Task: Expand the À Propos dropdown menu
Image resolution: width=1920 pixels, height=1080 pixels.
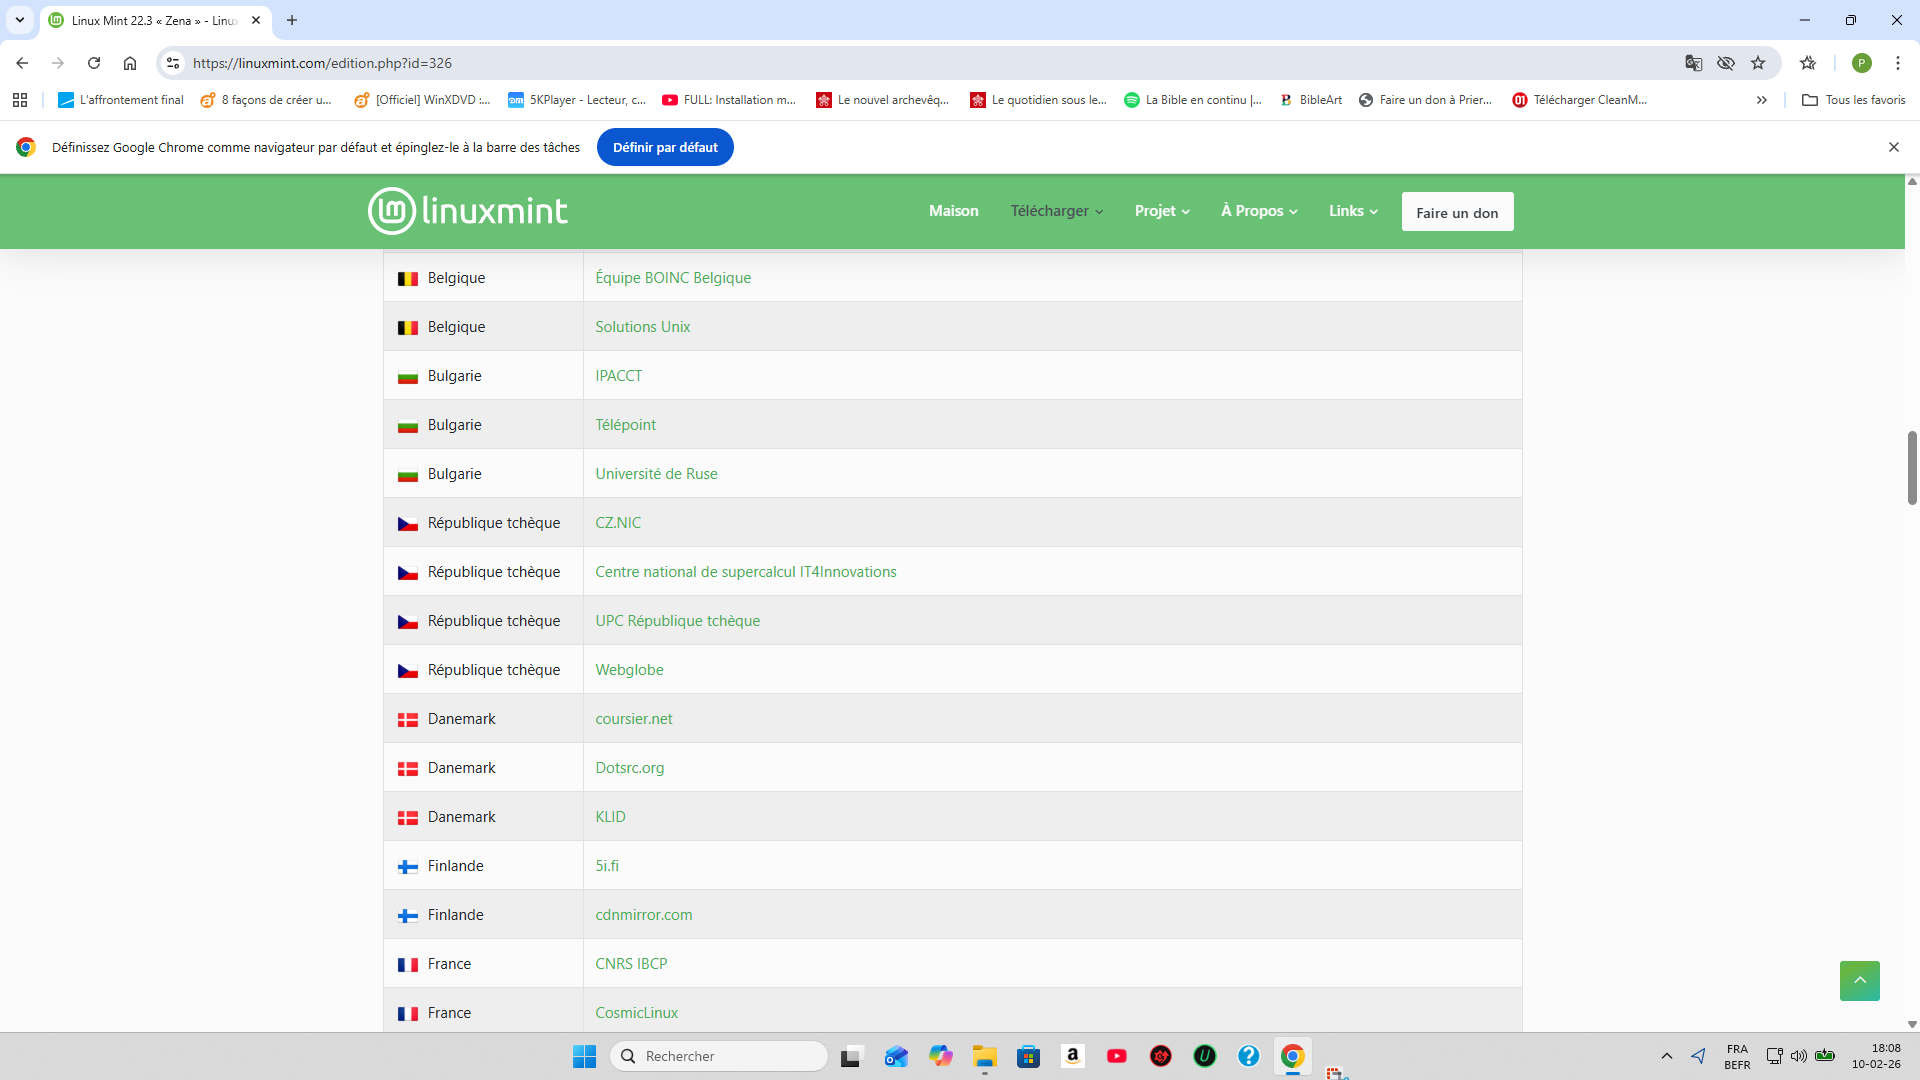Action: pos(1259,211)
